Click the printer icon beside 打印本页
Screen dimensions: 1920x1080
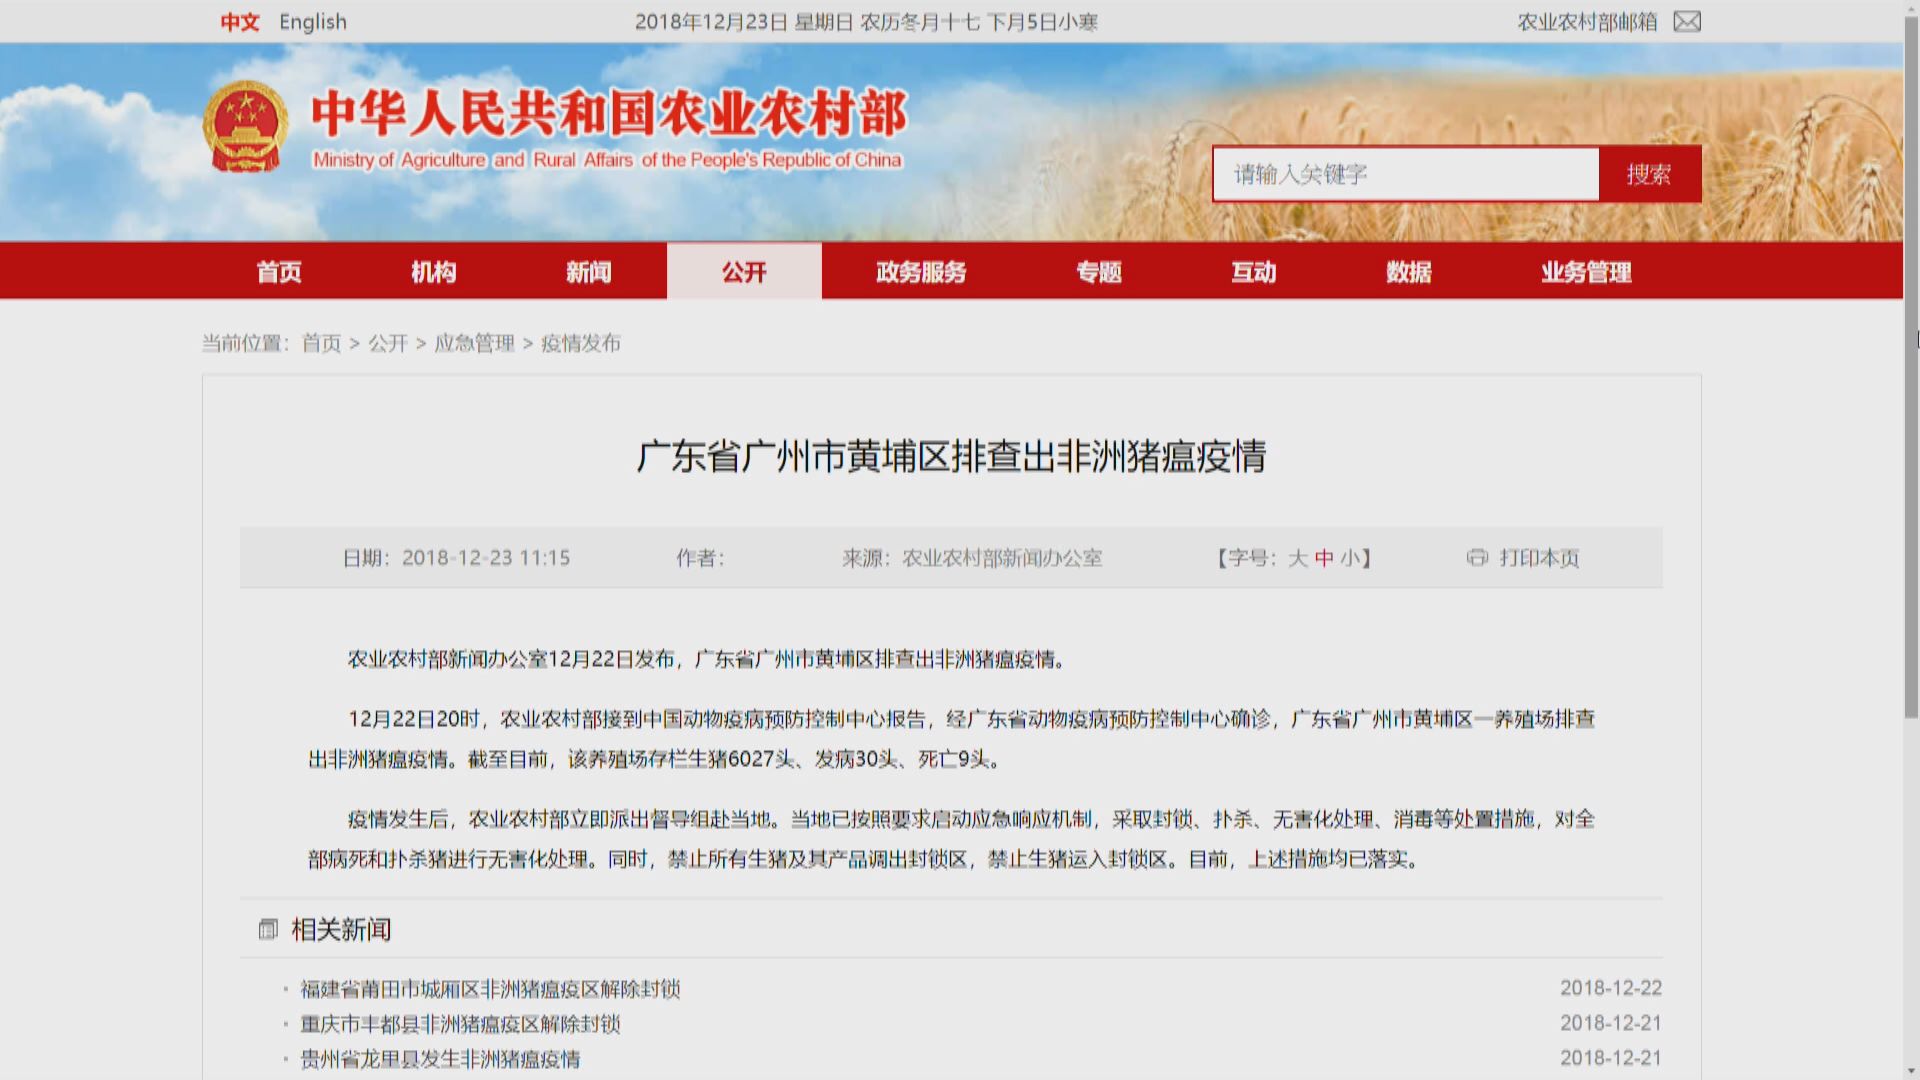(1477, 558)
